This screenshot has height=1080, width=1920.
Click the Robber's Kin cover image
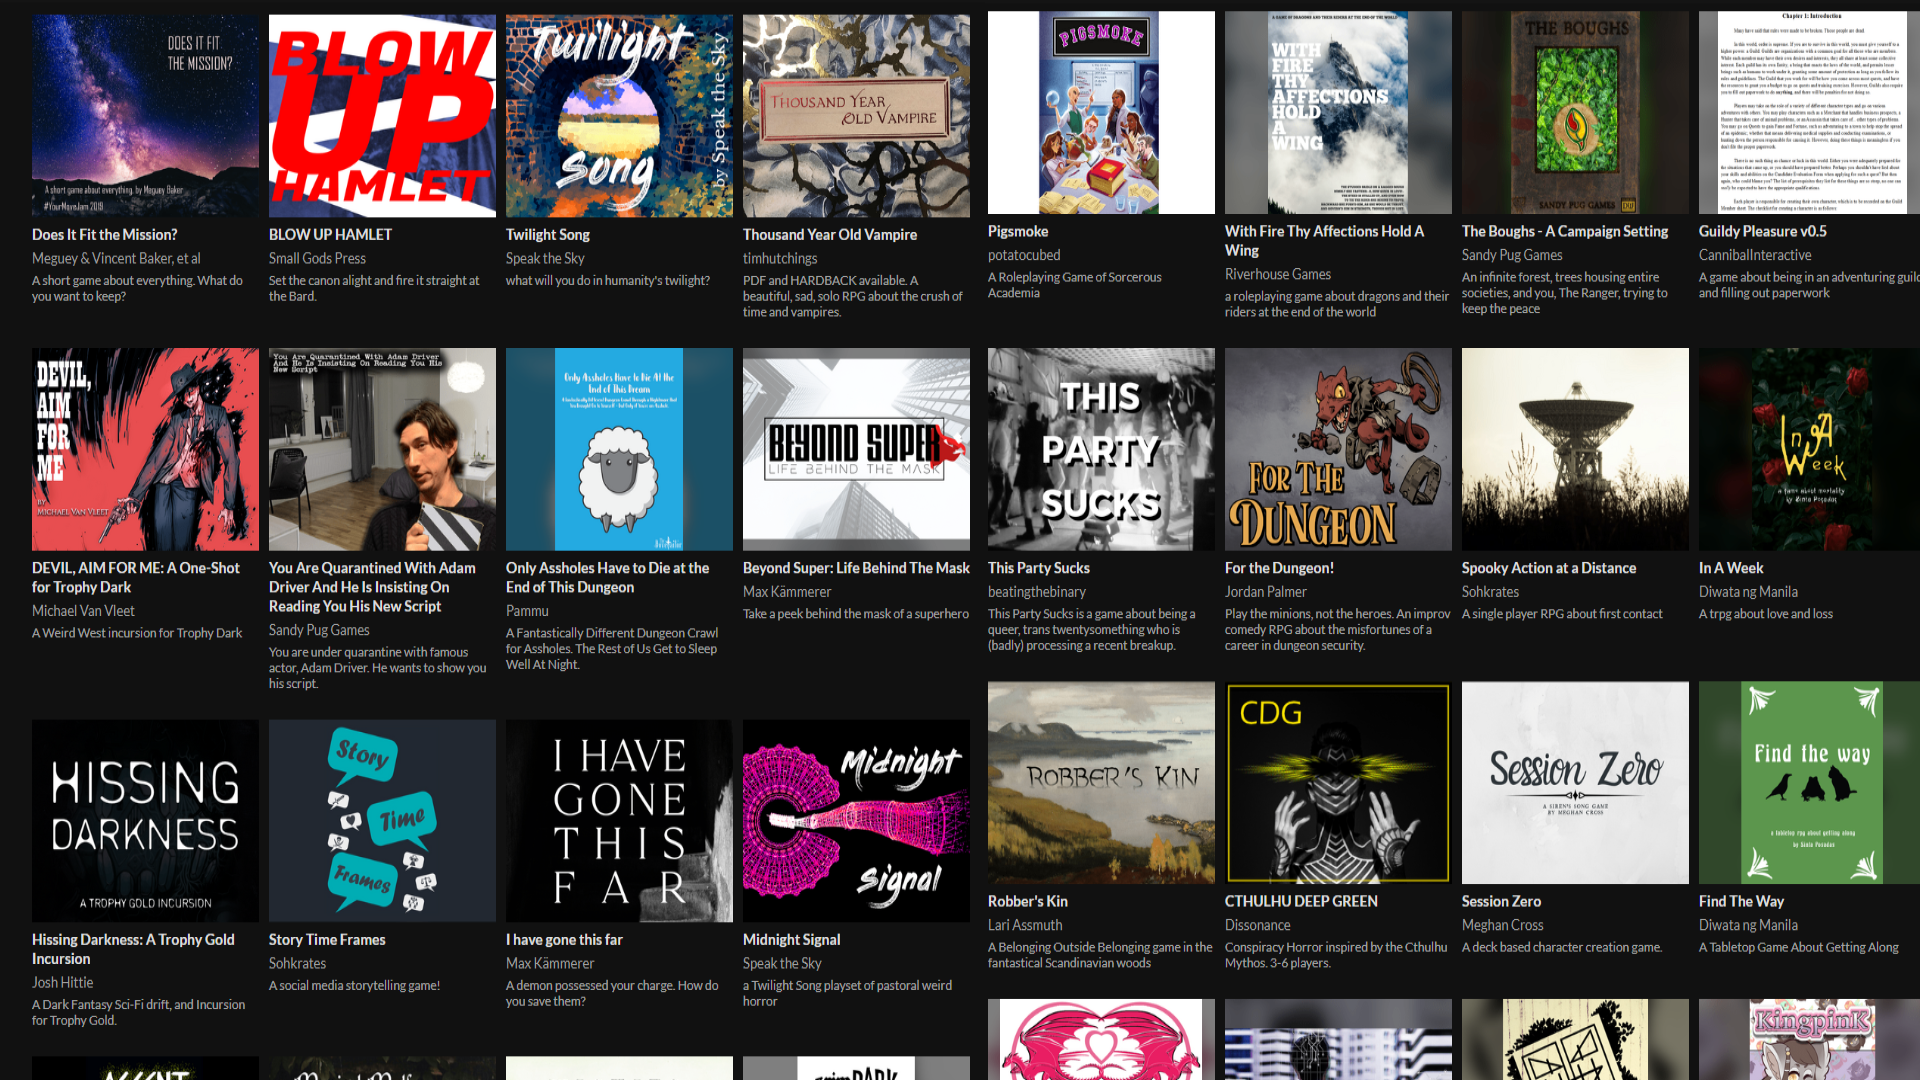click(x=1100, y=783)
